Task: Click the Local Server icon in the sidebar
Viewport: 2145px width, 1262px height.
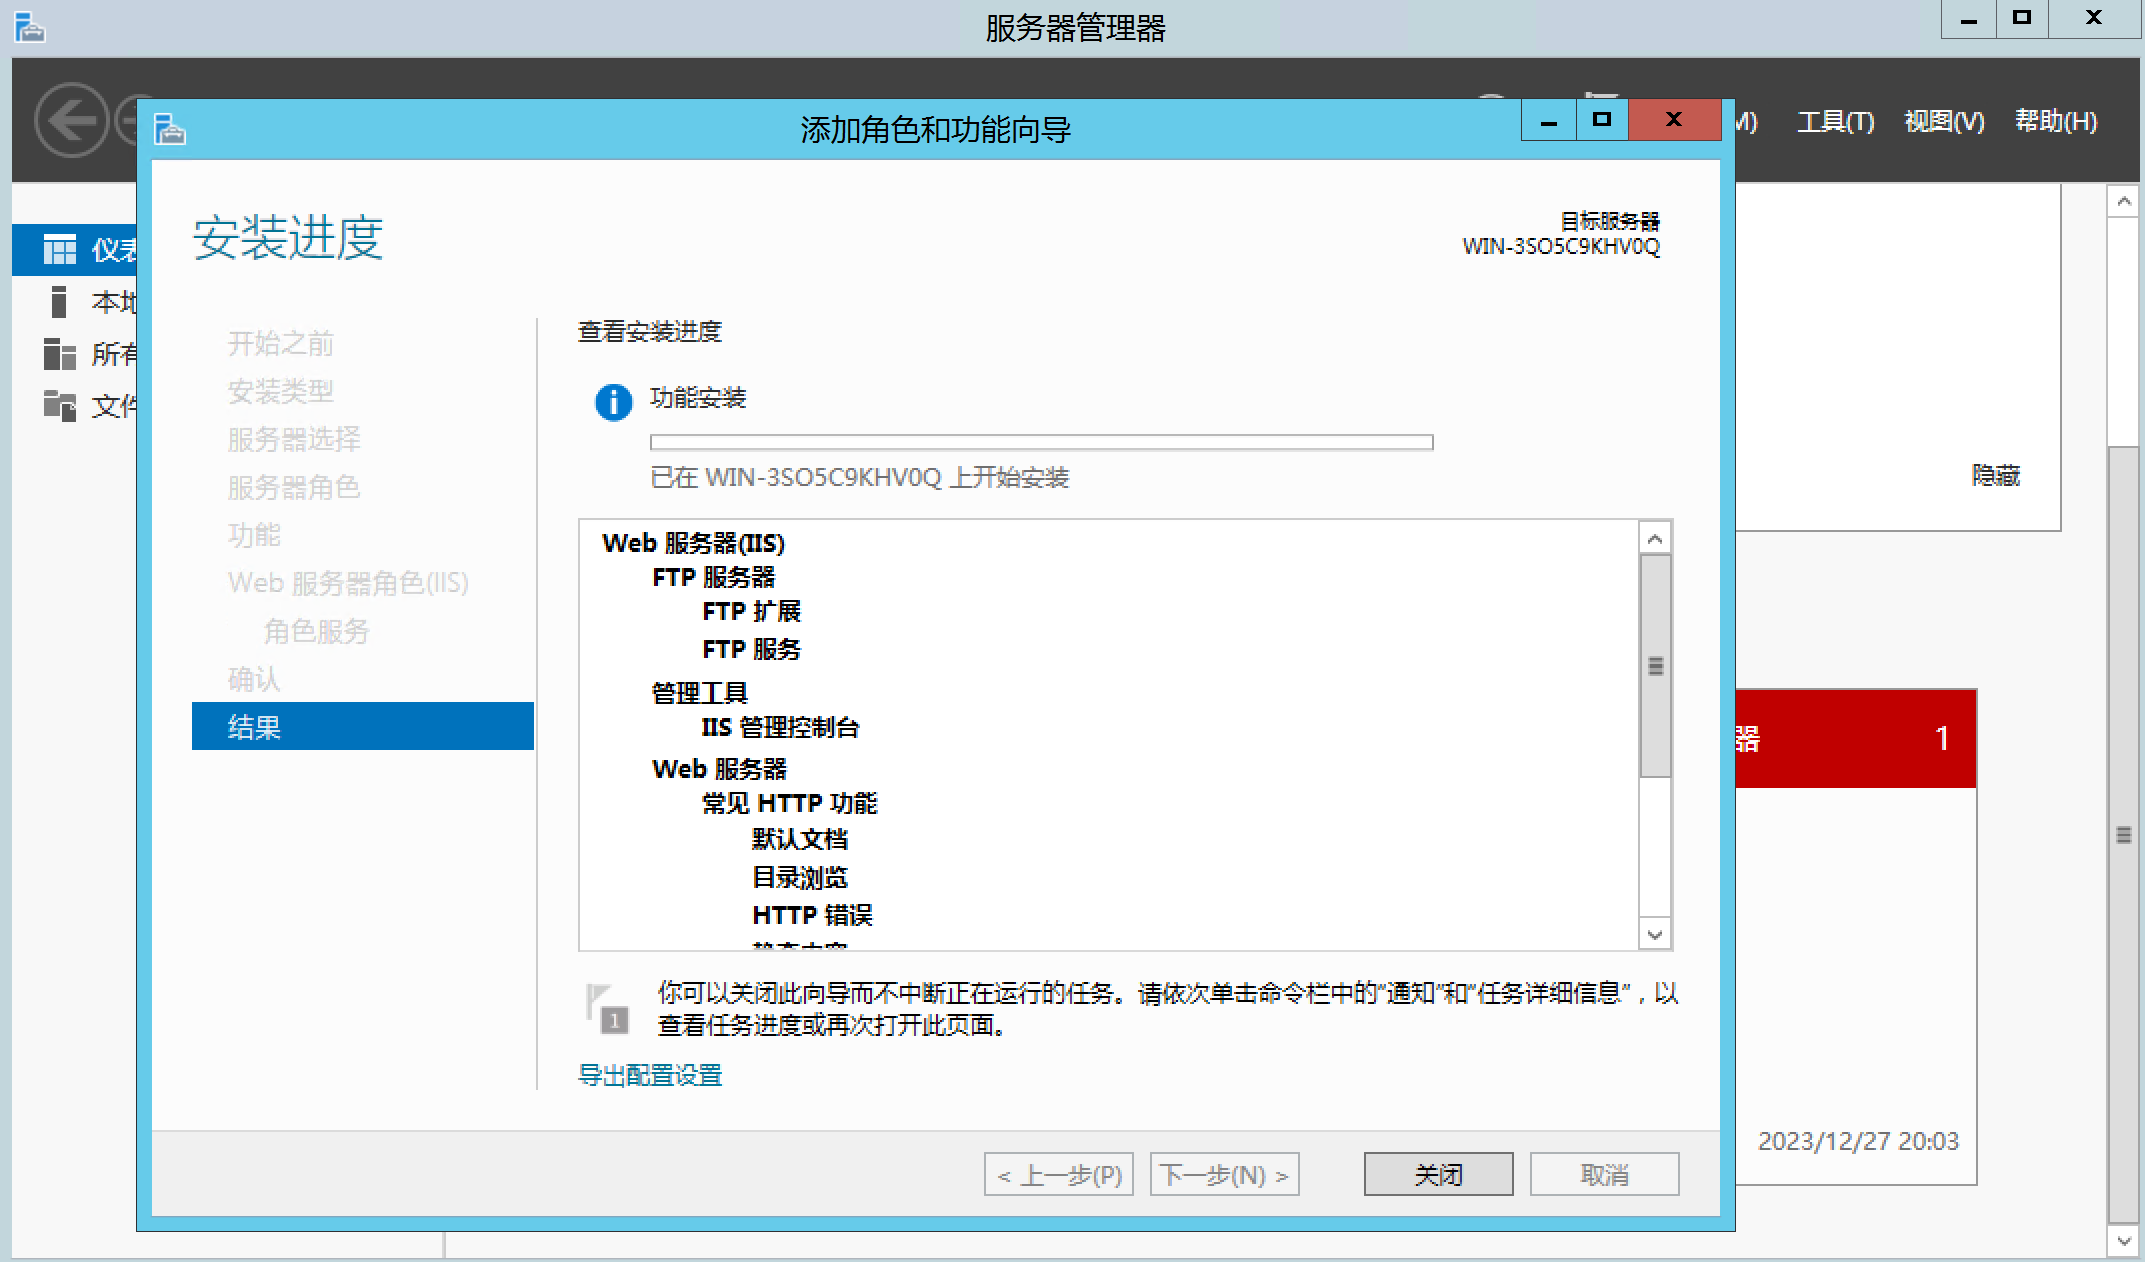Action: click(x=59, y=301)
